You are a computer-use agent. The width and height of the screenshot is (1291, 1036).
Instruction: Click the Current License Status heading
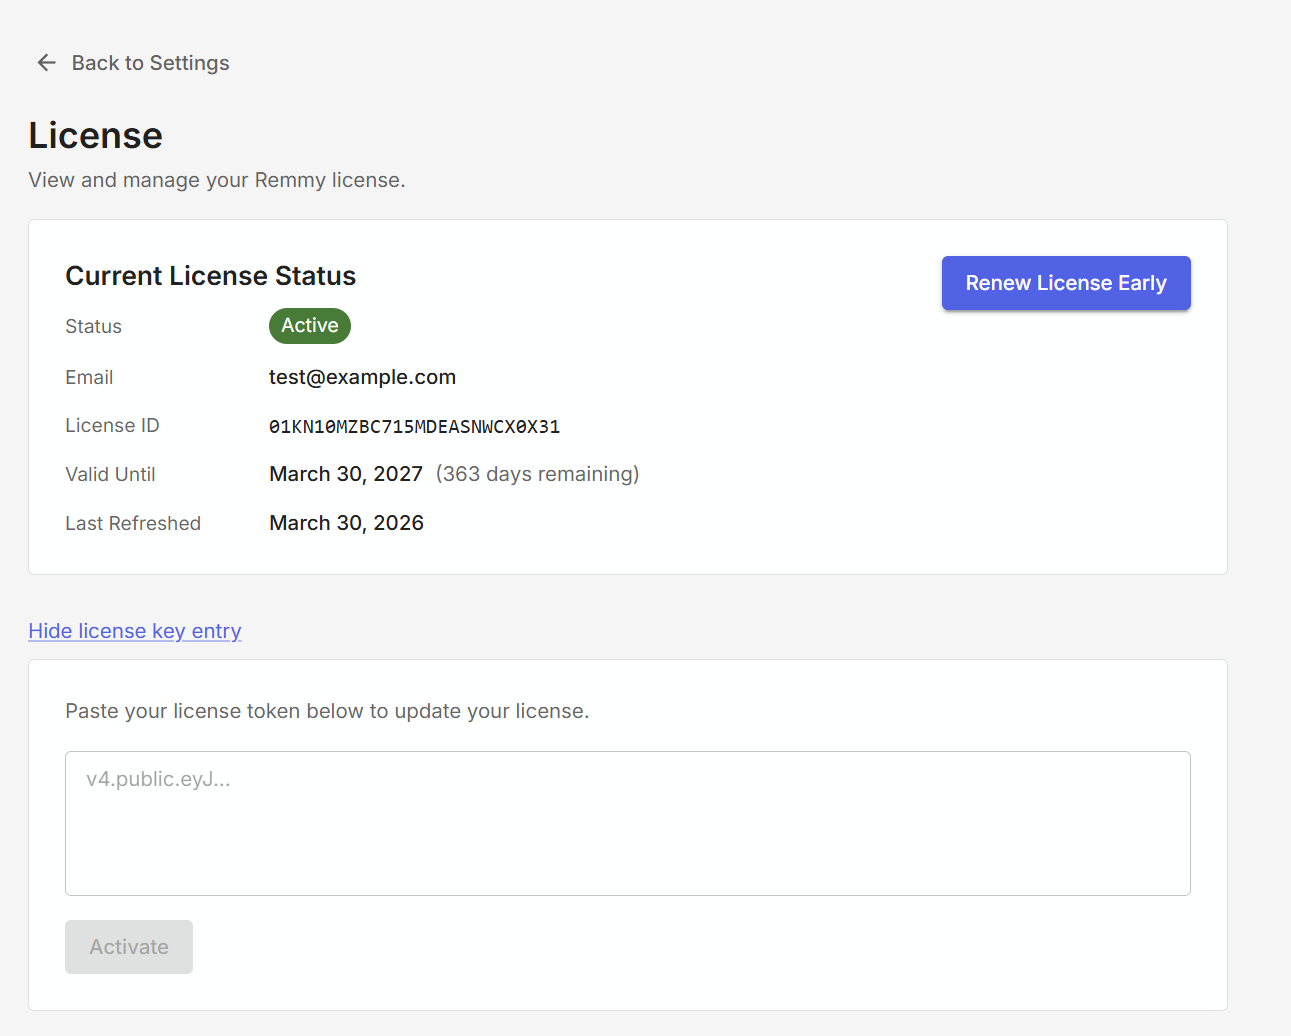point(210,275)
